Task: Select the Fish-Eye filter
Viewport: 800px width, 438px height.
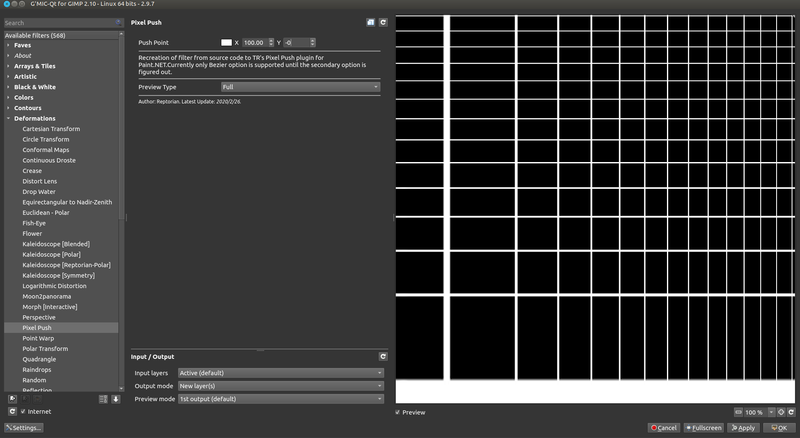Action: point(34,223)
